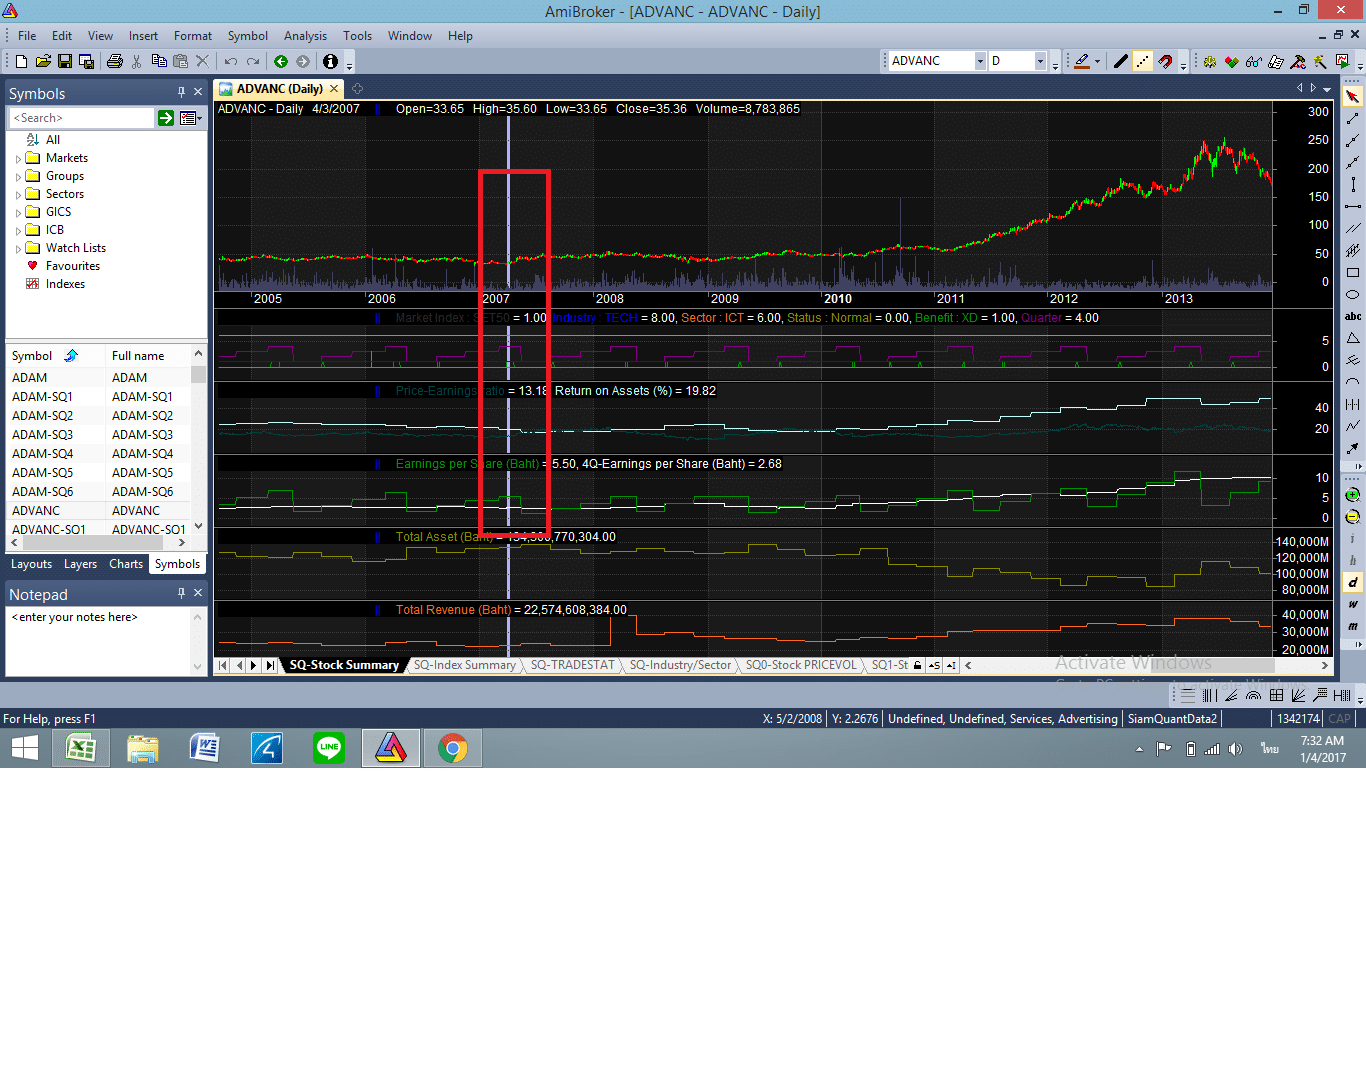Click the zoom in magnifier icon
Screen dimensions: 1366x1070
tap(1352, 495)
